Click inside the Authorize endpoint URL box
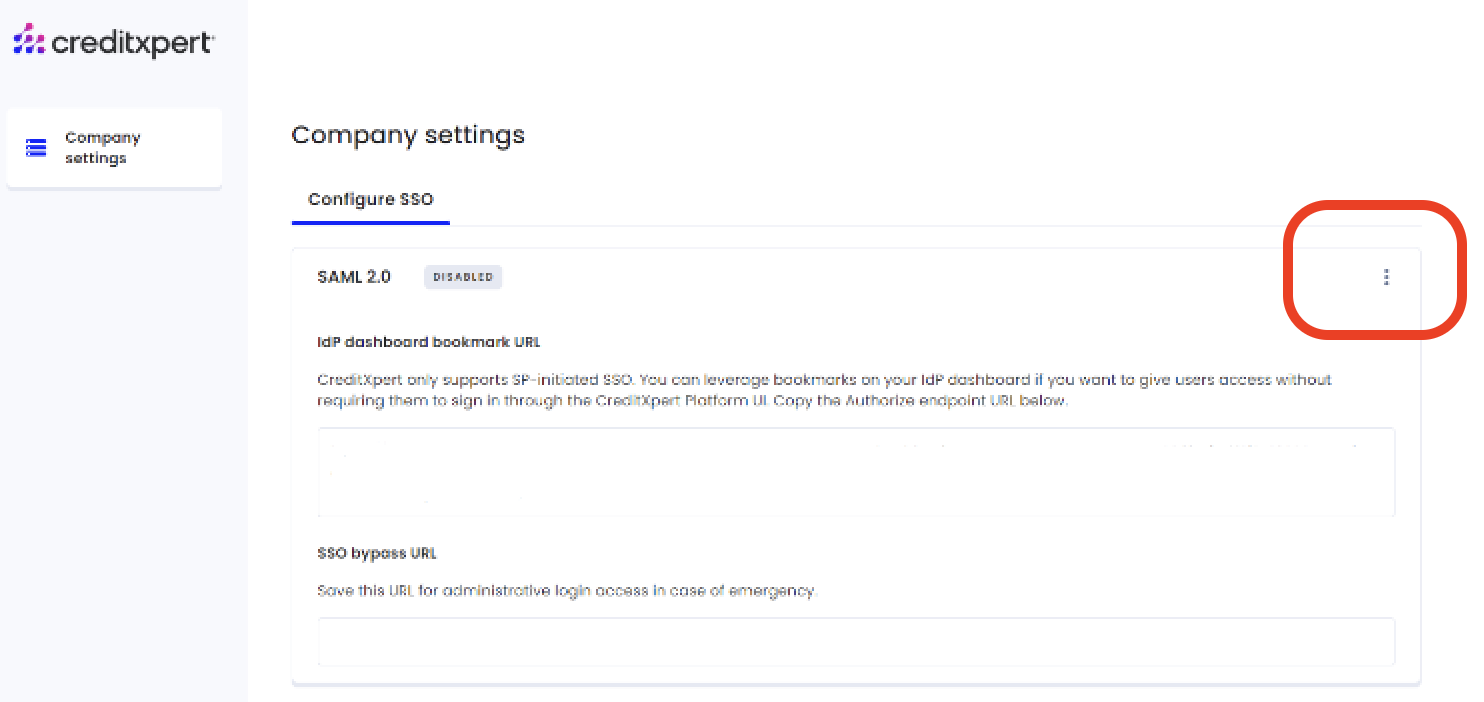Viewport: 1484px width, 702px height. pos(856,472)
